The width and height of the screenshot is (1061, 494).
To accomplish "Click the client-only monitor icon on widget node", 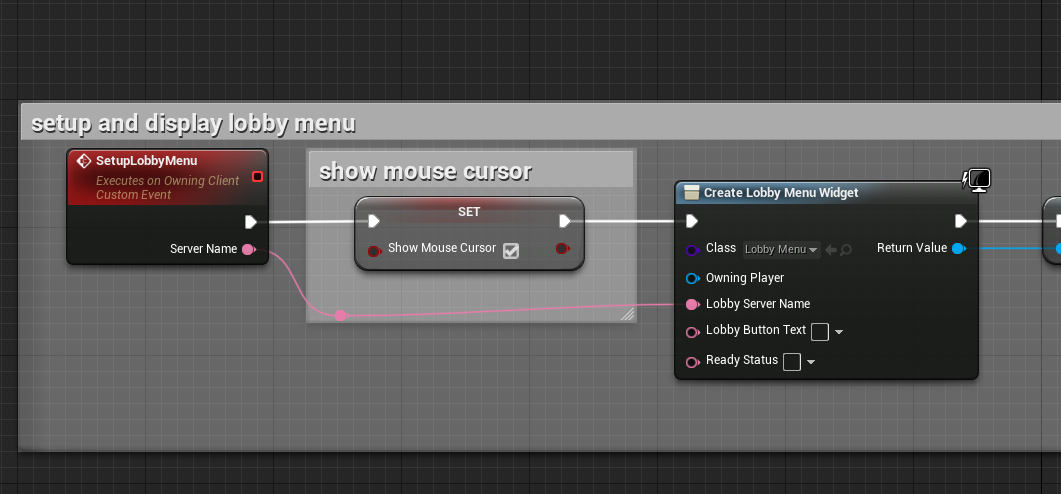I will click(976, 180).
